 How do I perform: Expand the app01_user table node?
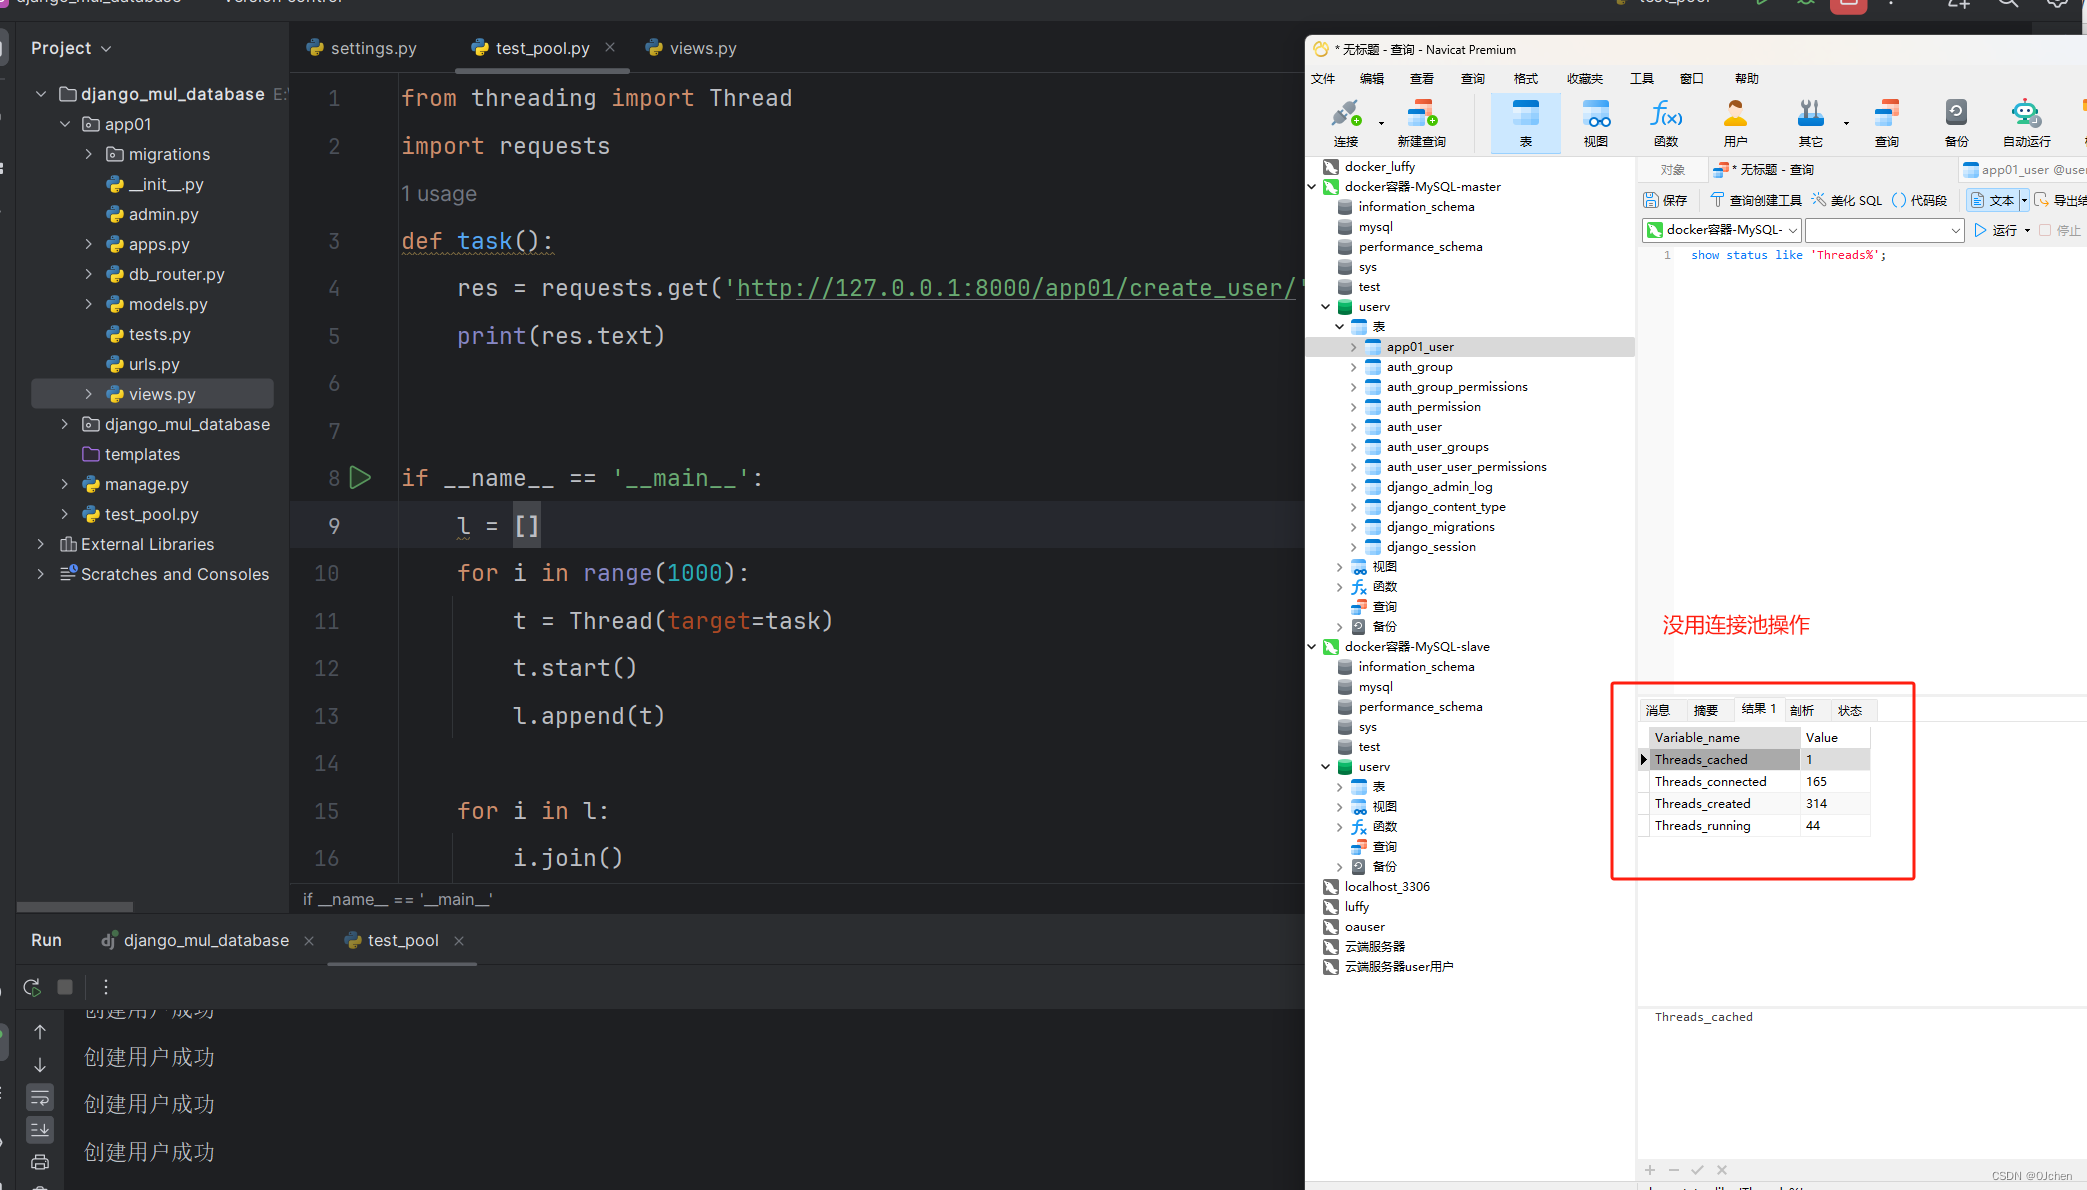click(1353, 346)
